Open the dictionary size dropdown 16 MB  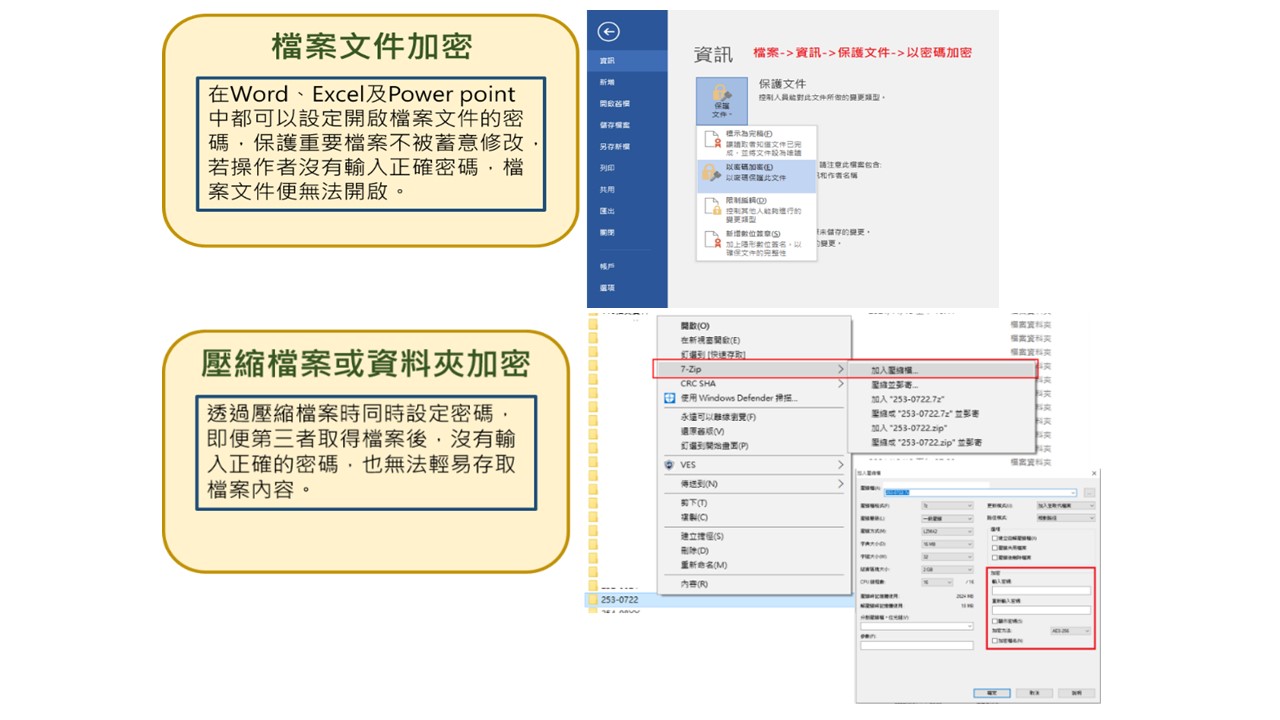947,544
